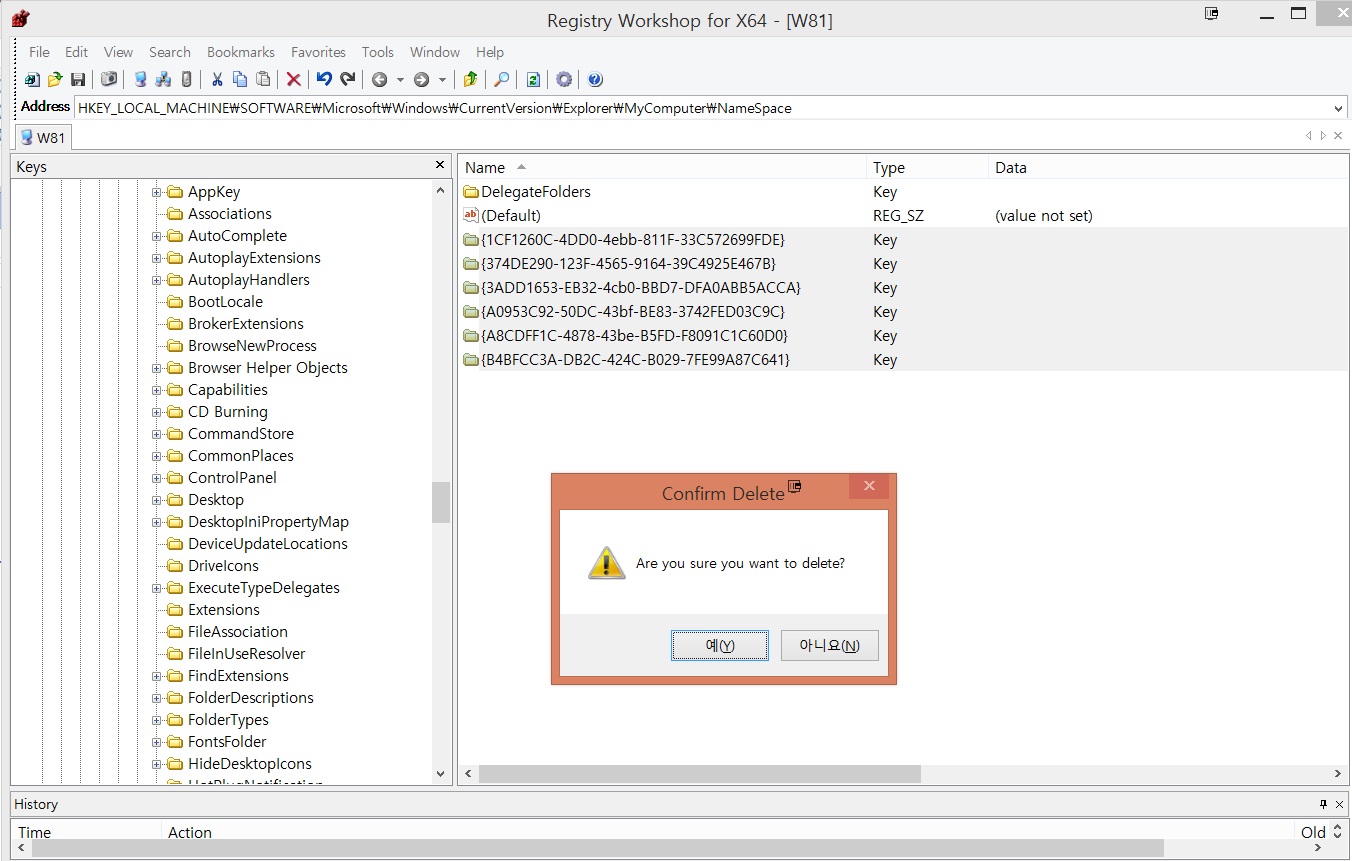Click the warning icon in Confirm Delete dialog
Screen dimensions: 1352x861
pyautogui.click(x=606, y=563)
